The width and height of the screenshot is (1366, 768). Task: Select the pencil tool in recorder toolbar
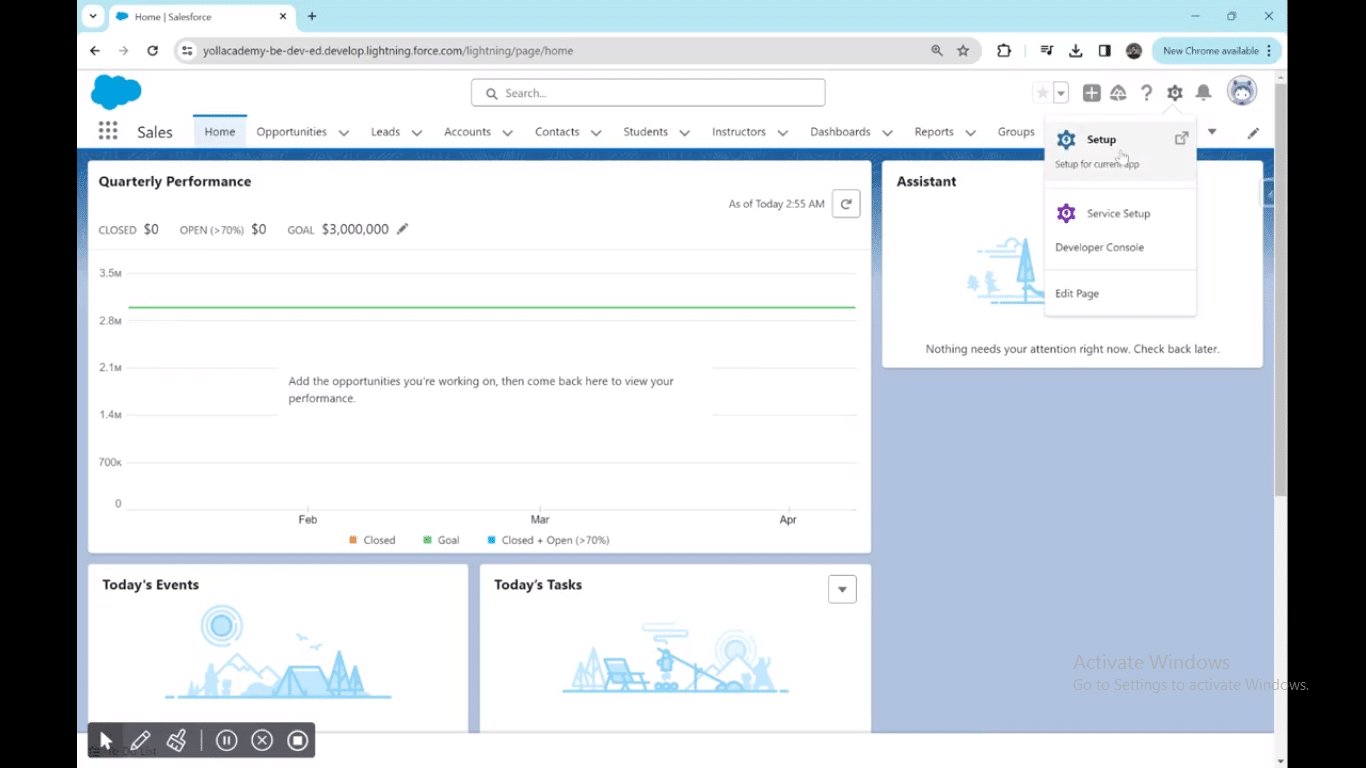[x=140, y=741]
